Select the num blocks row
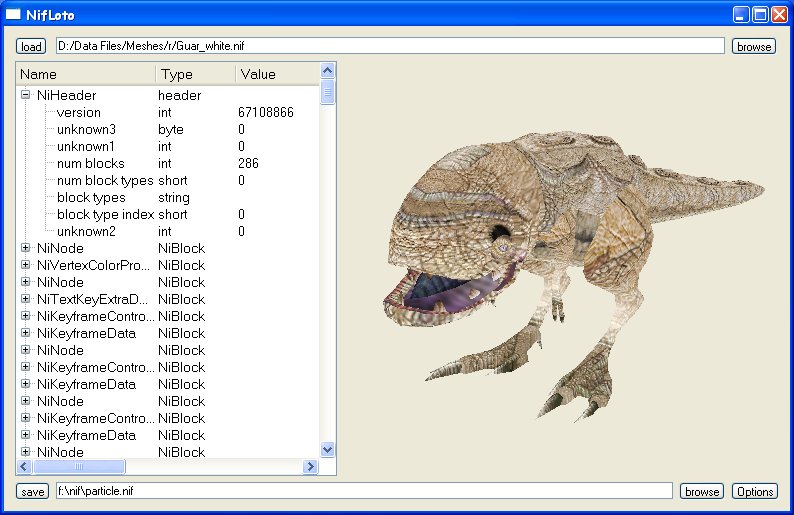Image resolution: width=794 pixels, height=515 pixels. pos(168,163)
